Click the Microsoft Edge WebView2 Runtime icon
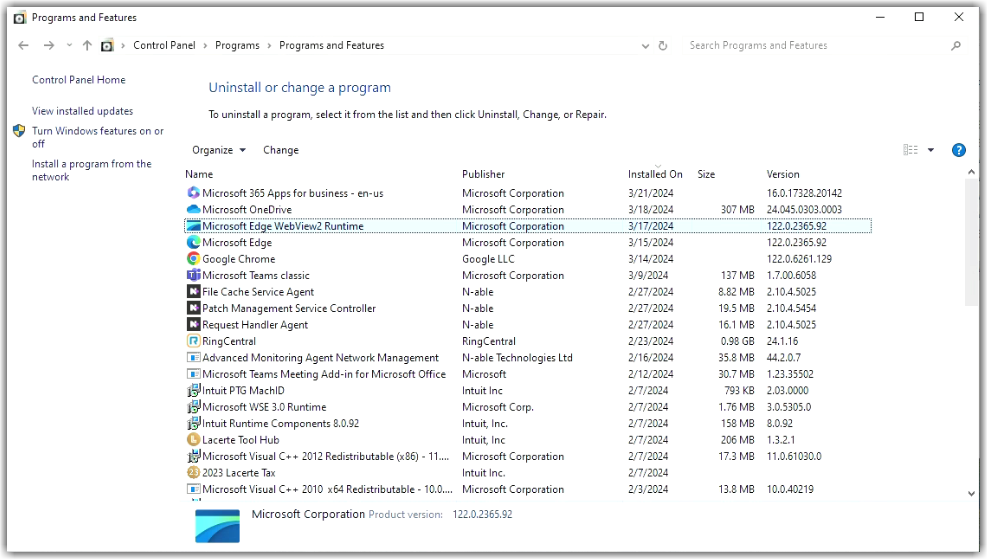Viewport: 988px width, 560px height. [193, 226]
